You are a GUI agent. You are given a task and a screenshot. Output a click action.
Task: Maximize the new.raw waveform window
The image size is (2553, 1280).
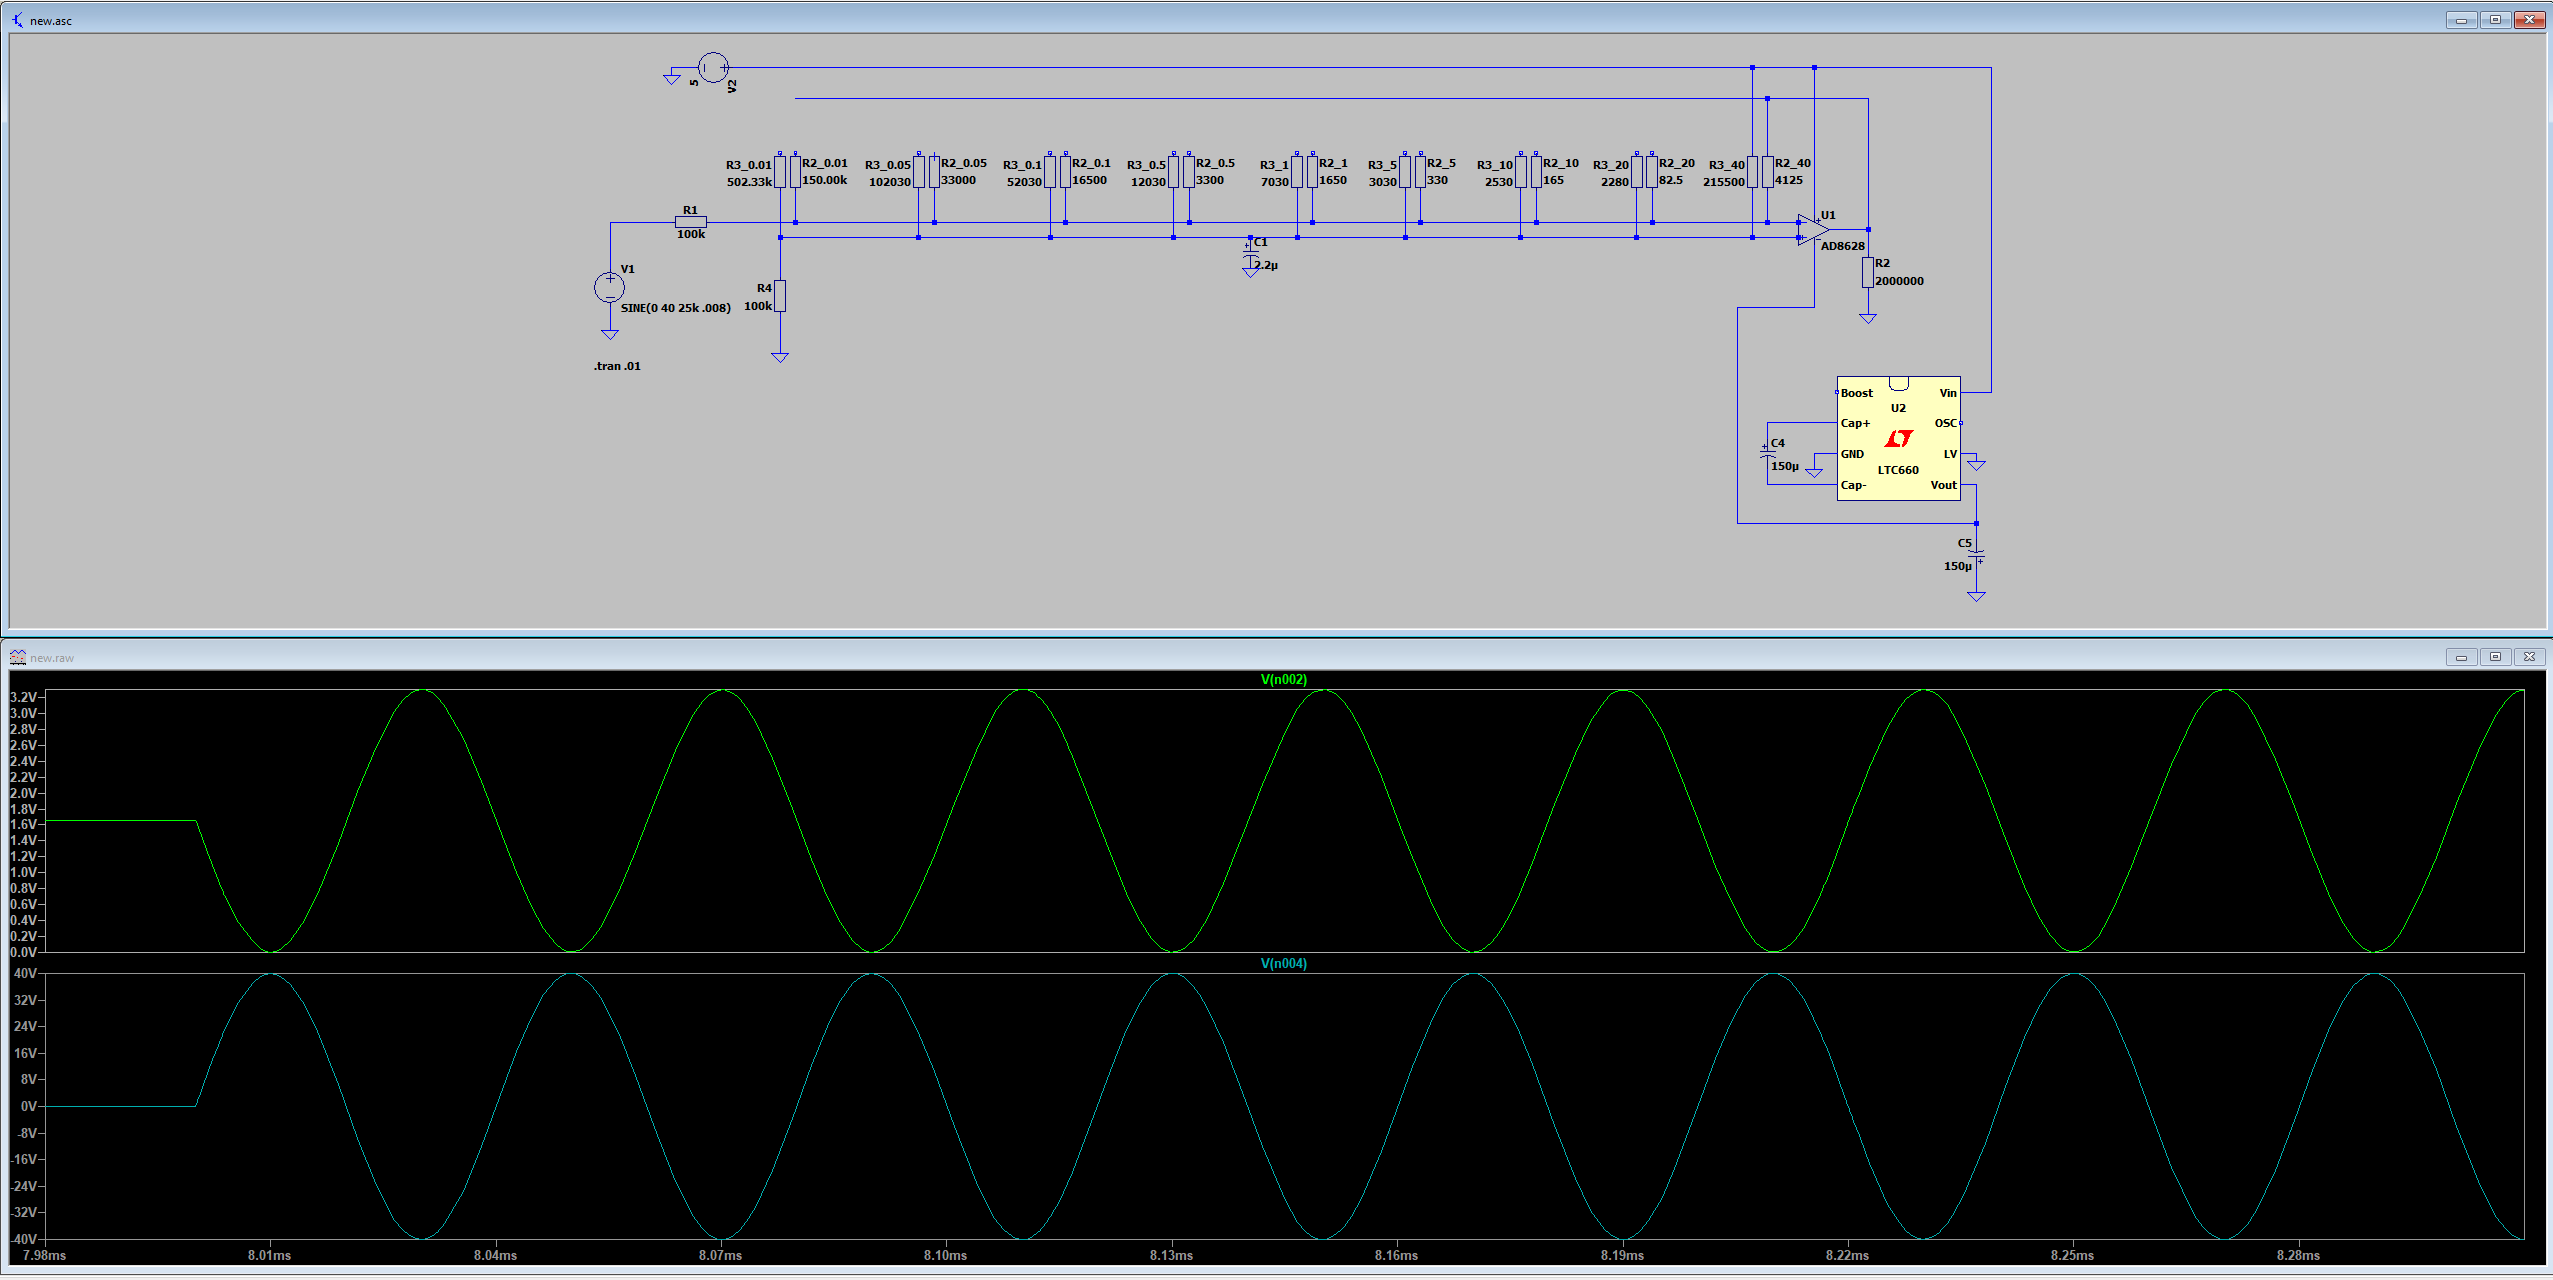coord(2495,657)
